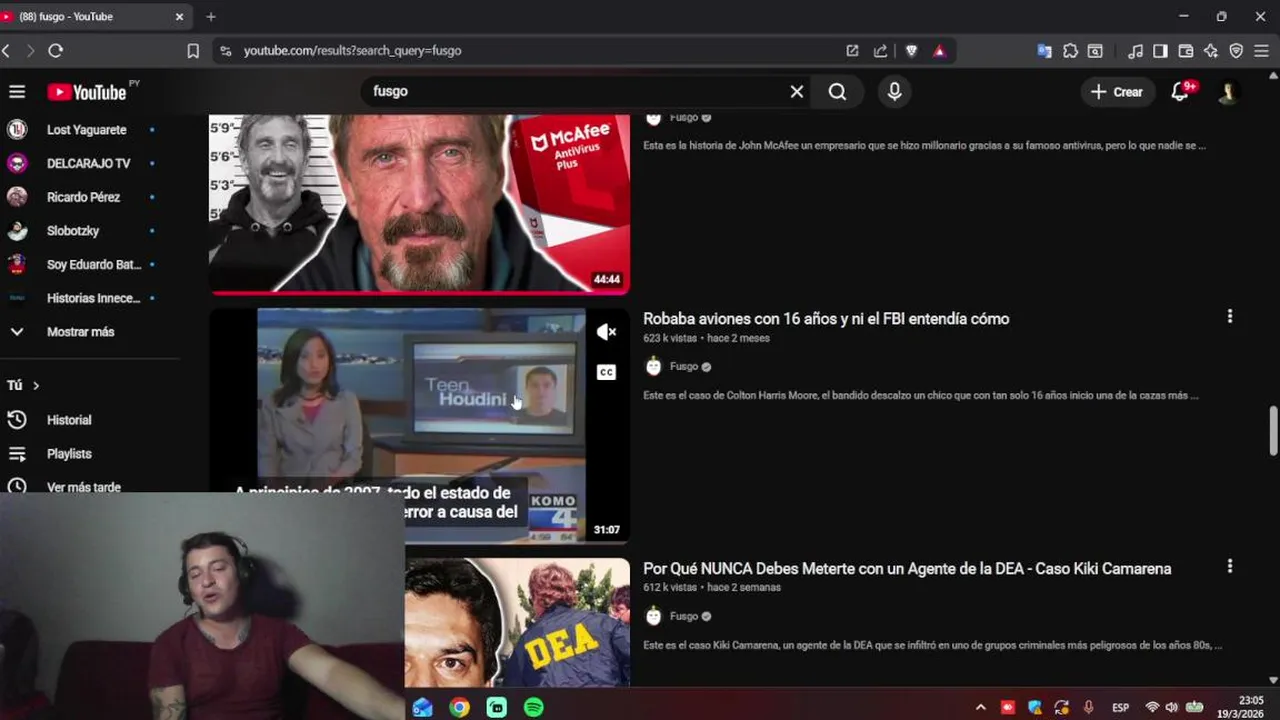This screenshot has width=1280, height=720.
Task: Open Fusgo channel under Kiki Camarena video
Action: click(x=684, y=617)
